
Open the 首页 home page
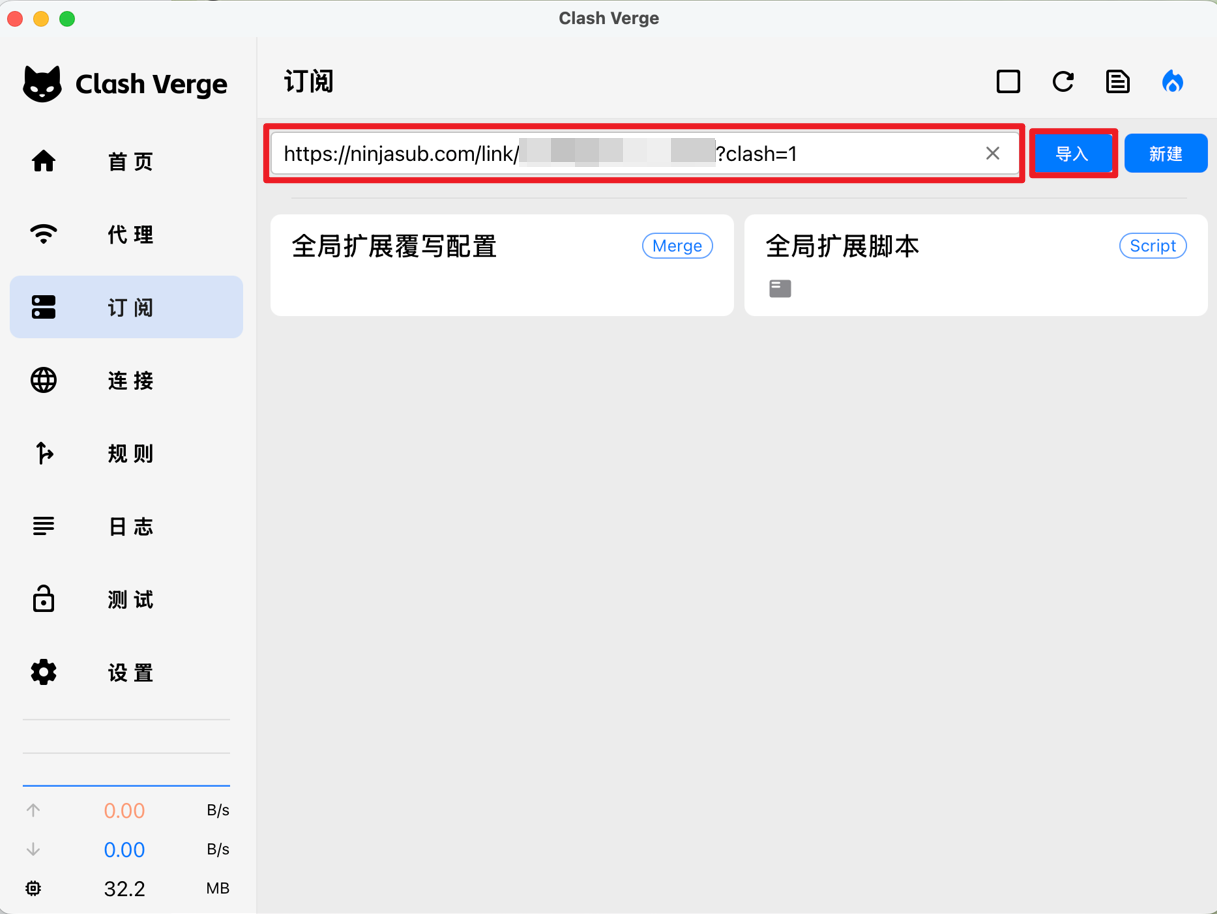(126, 161)
